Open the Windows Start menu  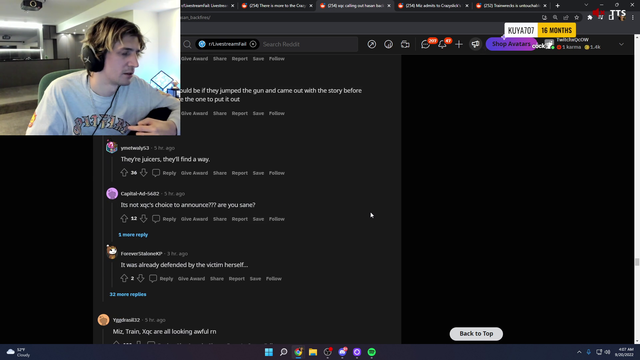click(269, 352)
